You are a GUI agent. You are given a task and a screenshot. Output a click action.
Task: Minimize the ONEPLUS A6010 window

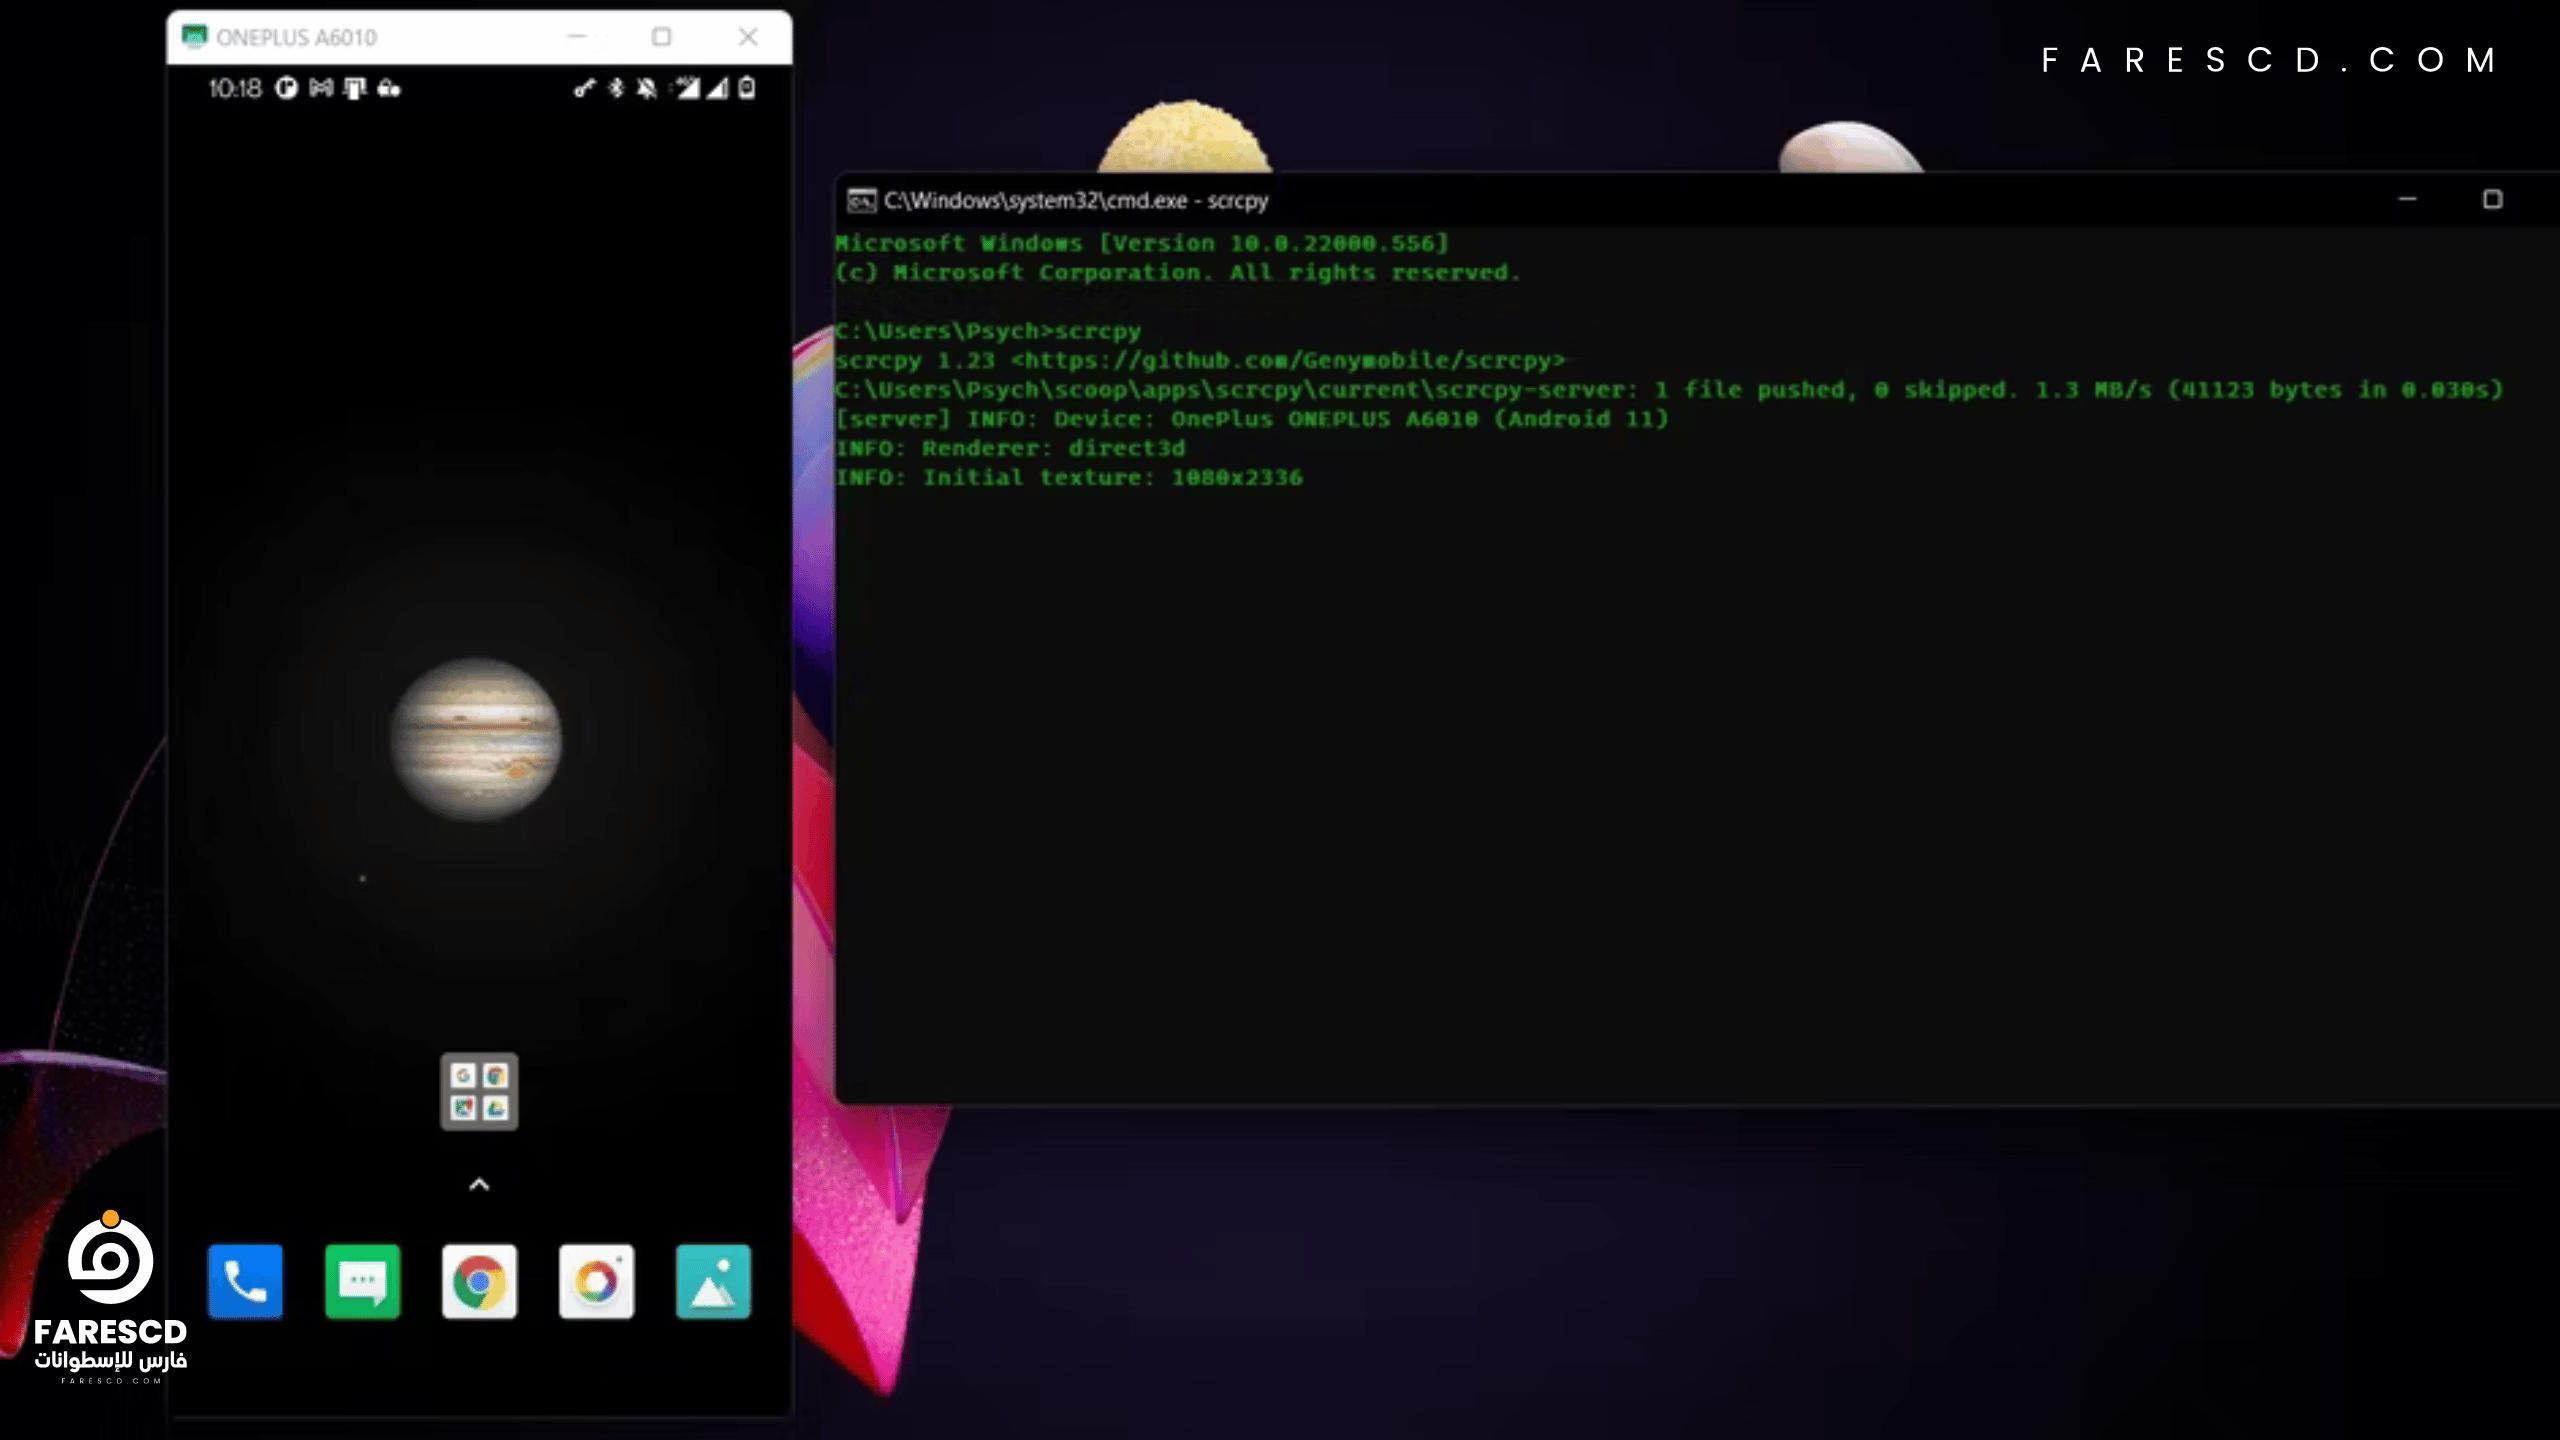pos(577,37)
